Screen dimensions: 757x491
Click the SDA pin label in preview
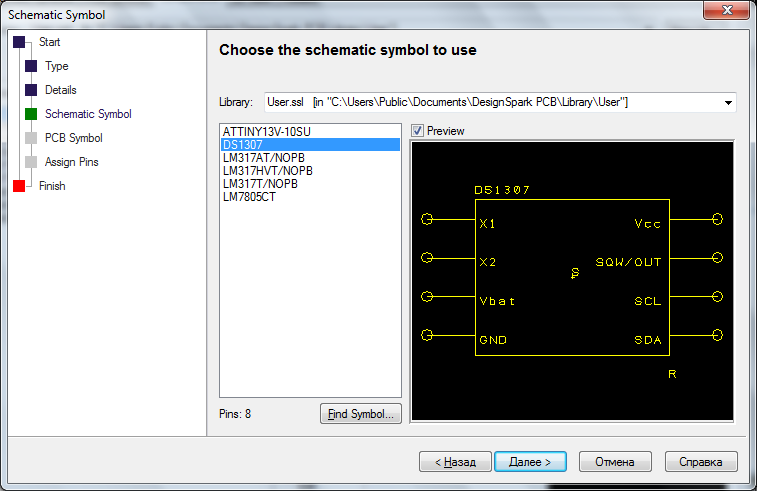(x=647, y=340)
